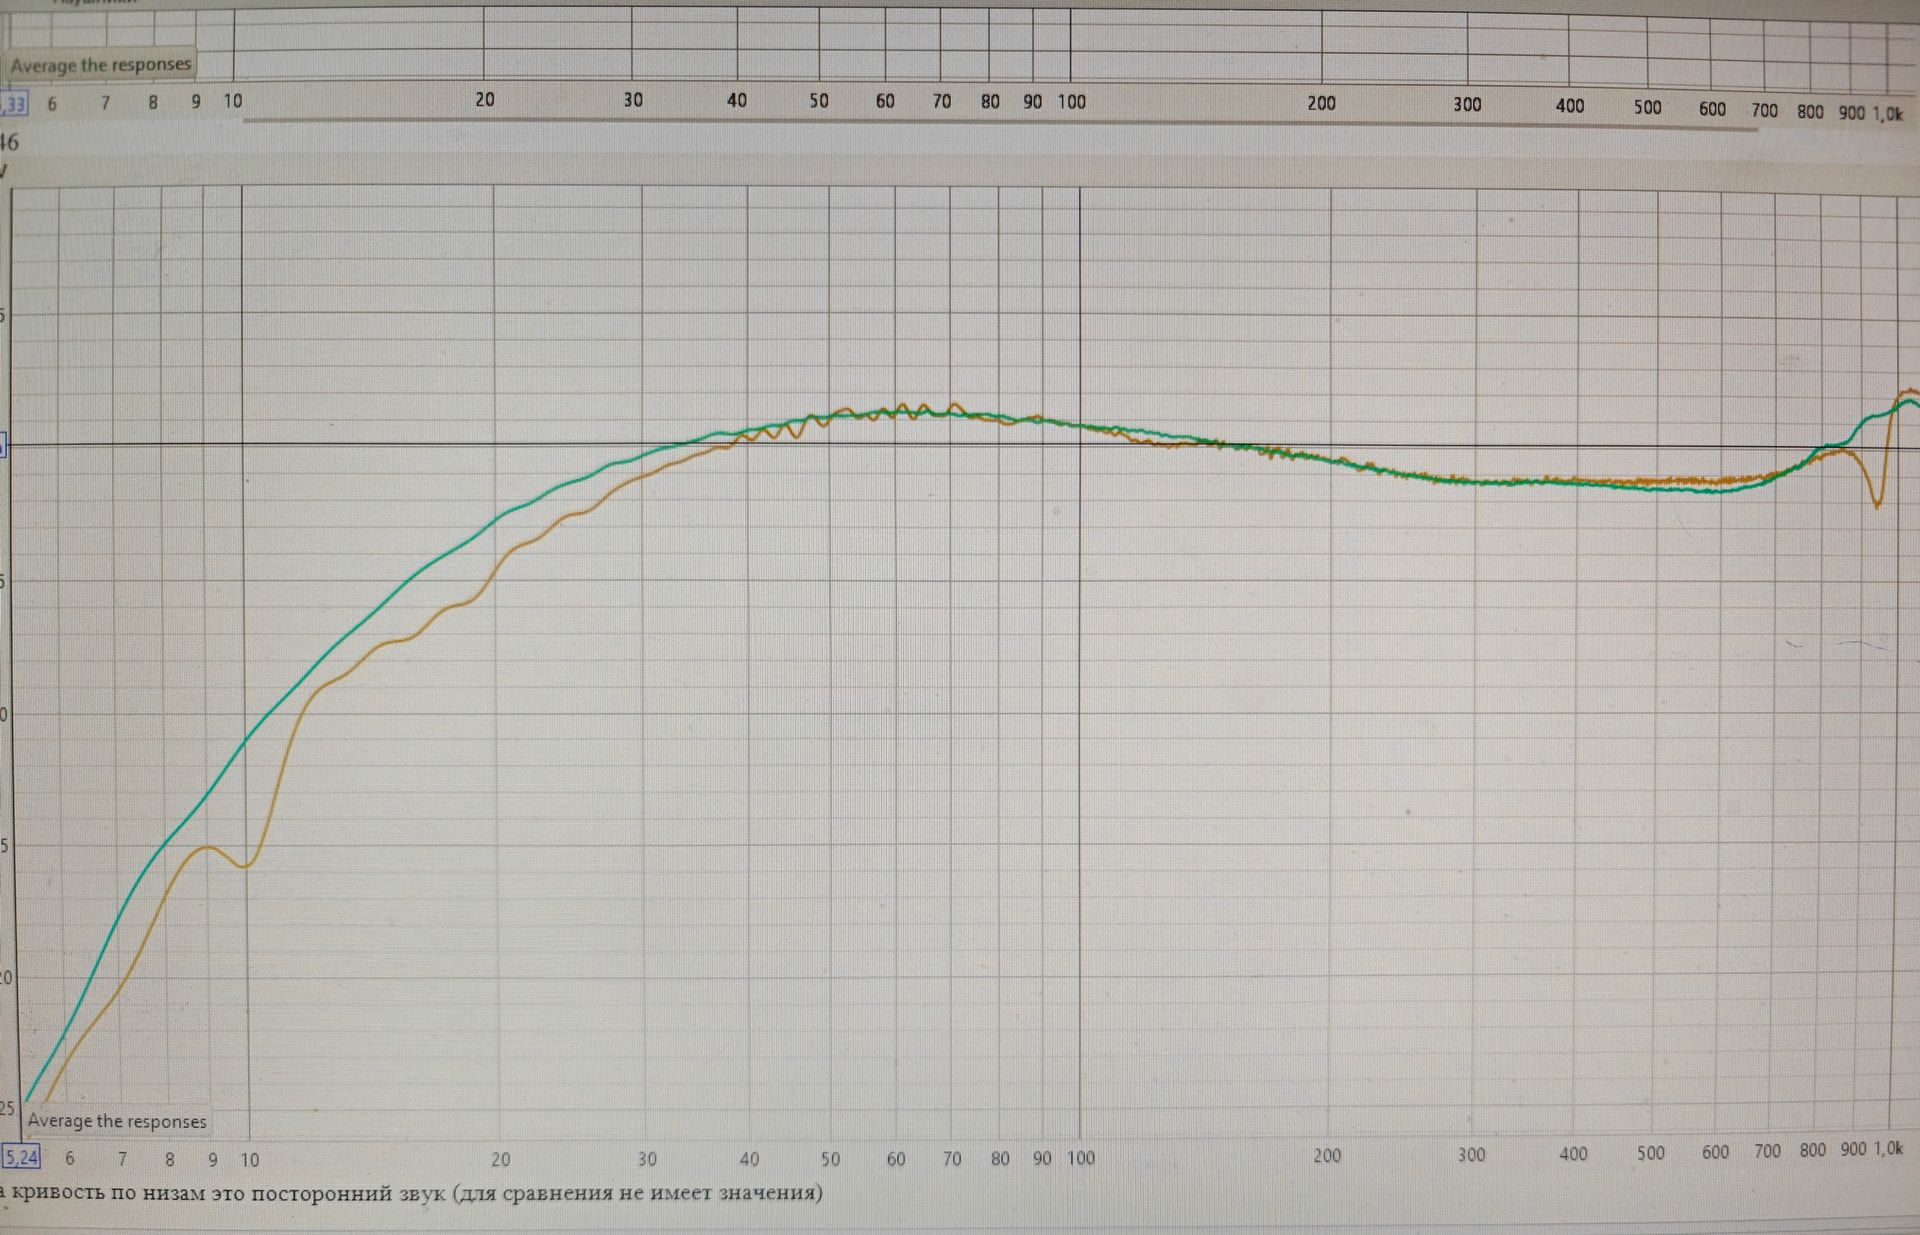Click the 20 Hz label on bottom axis
The height and width of the screenshot is (1235, 1920).
click(500, 1159)
